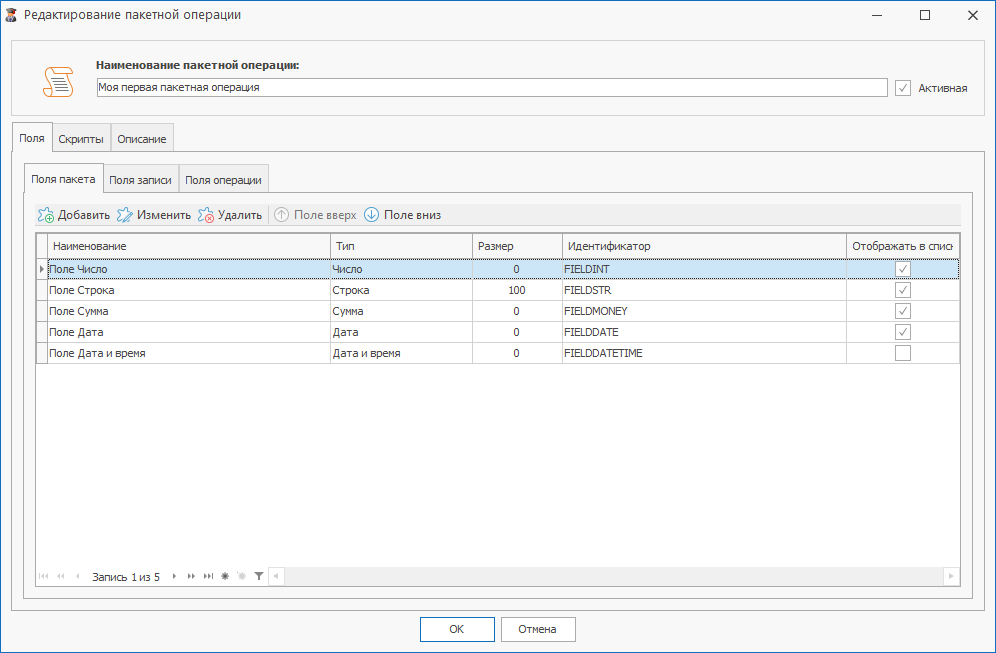
Task: Go to previous record navigator arrow
Action: pyautogui.click(x=77, y=576)
